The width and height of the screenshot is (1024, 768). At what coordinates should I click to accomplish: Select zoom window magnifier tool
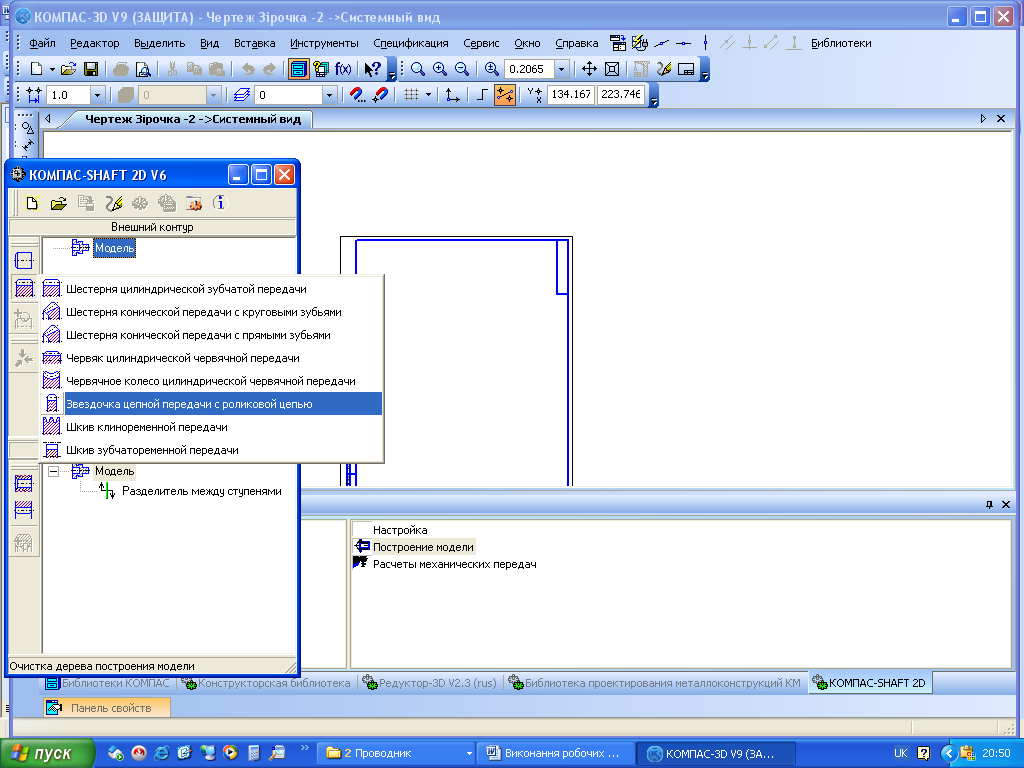[x=418, y=69]
